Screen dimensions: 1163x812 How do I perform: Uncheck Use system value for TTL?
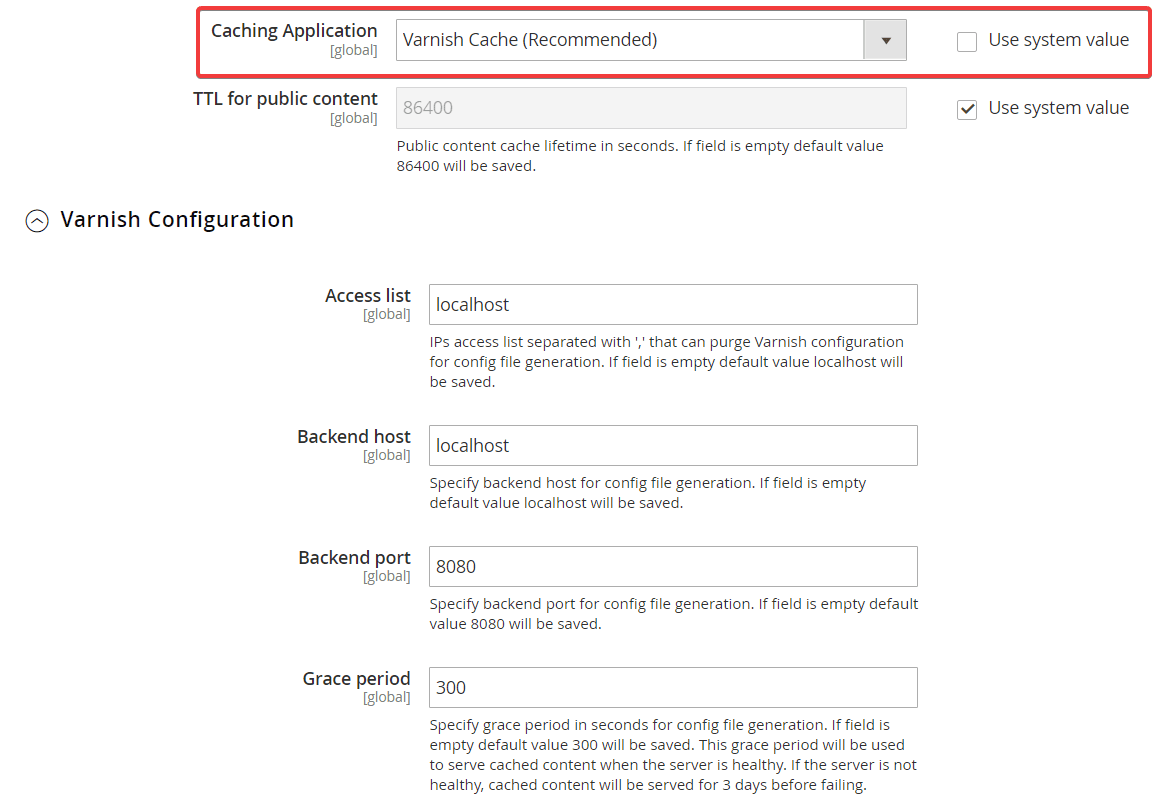(966, 110)
